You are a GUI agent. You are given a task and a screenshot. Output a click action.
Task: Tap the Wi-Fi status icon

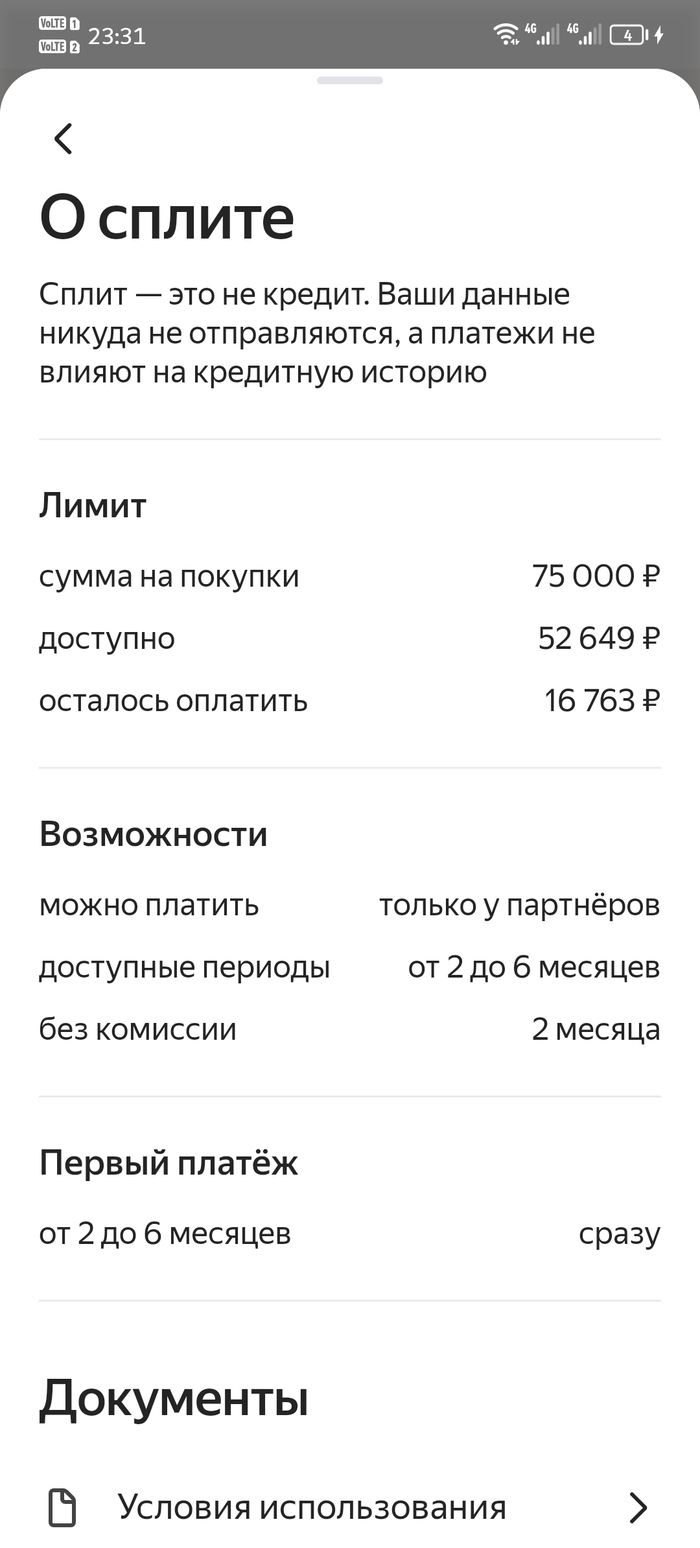pyautogui.click(x=507, y=35)
